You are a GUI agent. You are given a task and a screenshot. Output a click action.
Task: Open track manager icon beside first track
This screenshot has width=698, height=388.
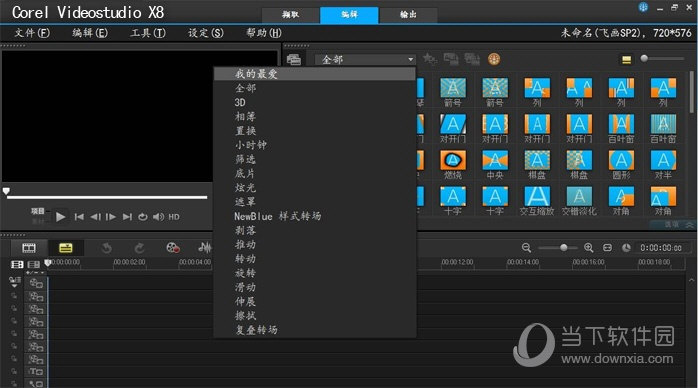pos(15,282)
